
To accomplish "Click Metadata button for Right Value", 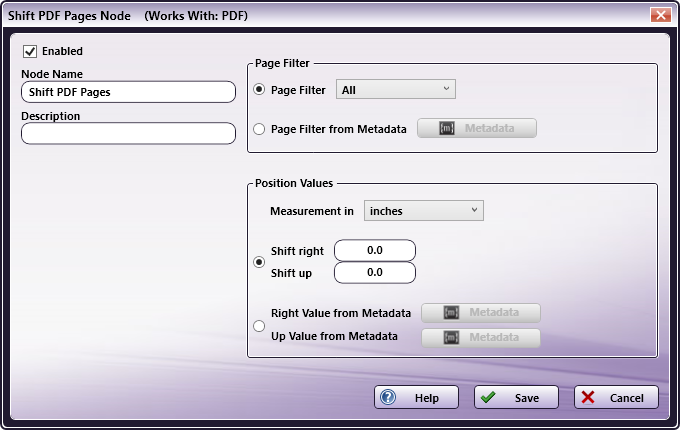I will (481, 313).
